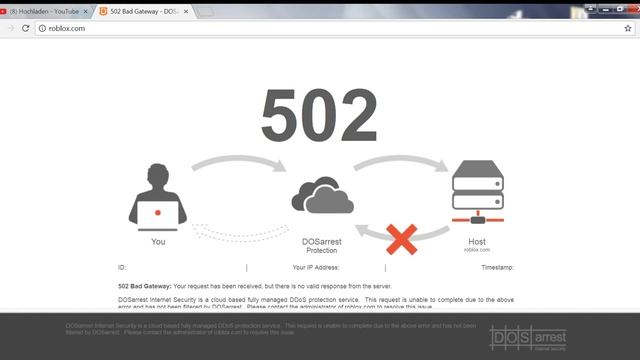Click the You user laptop icon
Viewport: 640px width, 360px height.
[x=158, y=198]
